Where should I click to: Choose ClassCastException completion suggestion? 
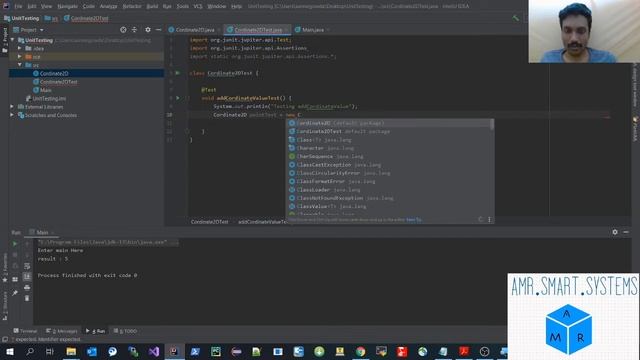pos(389,164)
